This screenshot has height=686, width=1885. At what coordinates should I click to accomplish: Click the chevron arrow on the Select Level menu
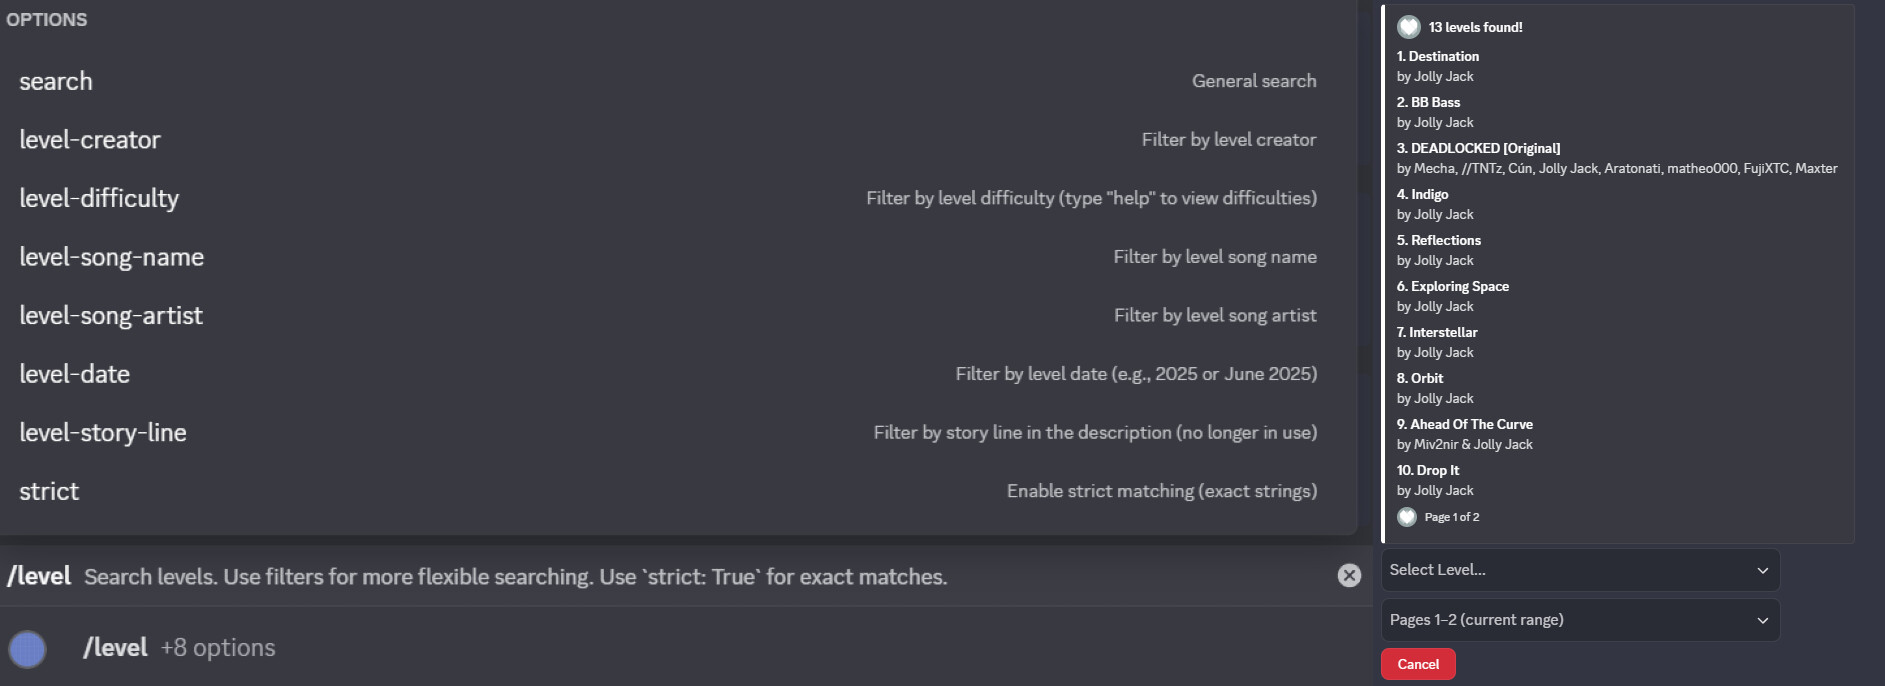[1762, 570]
